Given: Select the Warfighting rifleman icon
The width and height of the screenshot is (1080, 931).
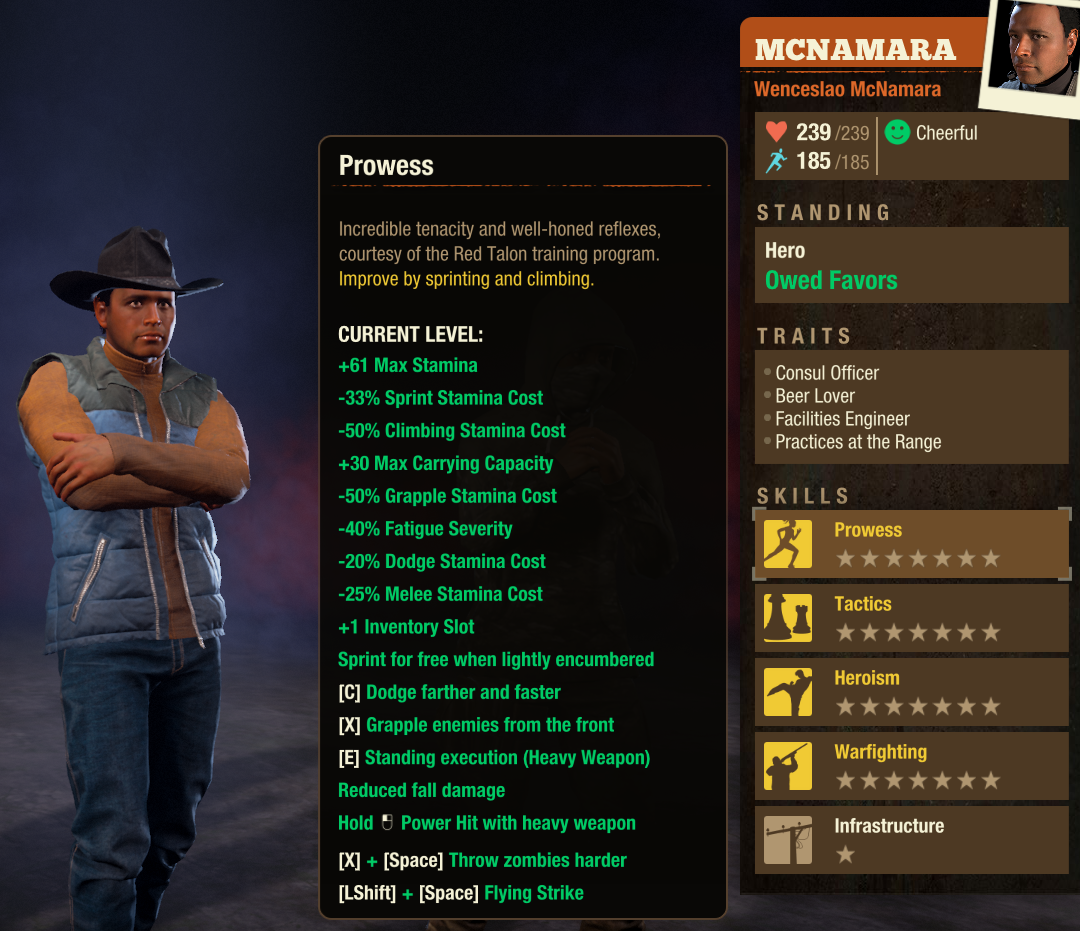Looking at the screenshot, I should pos(787,766).
